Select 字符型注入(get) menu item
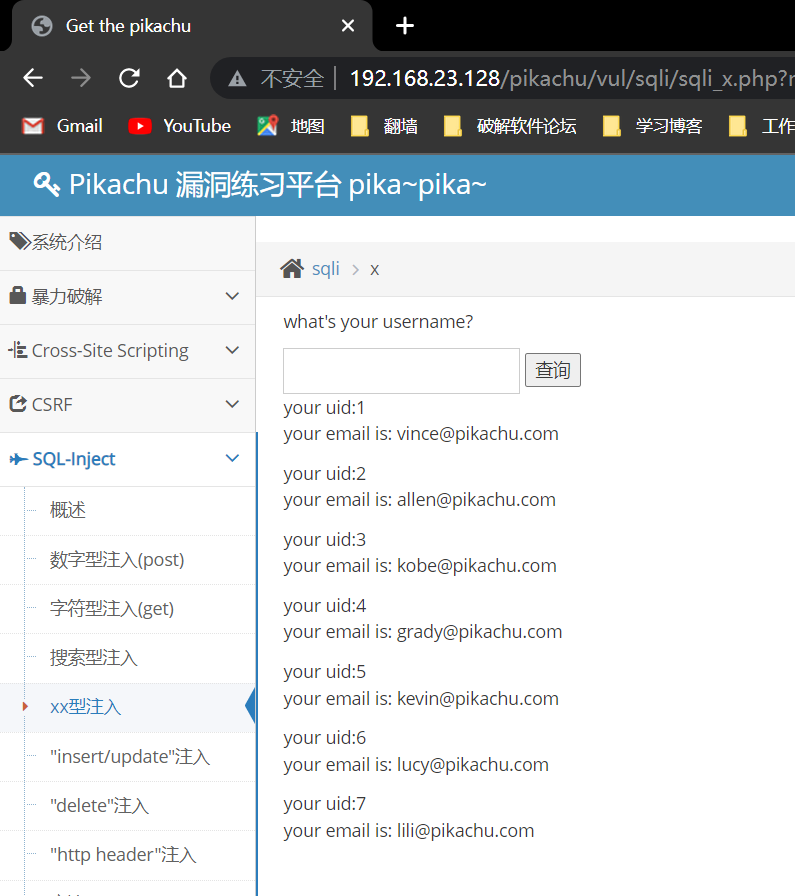 (x=112, y=609)
